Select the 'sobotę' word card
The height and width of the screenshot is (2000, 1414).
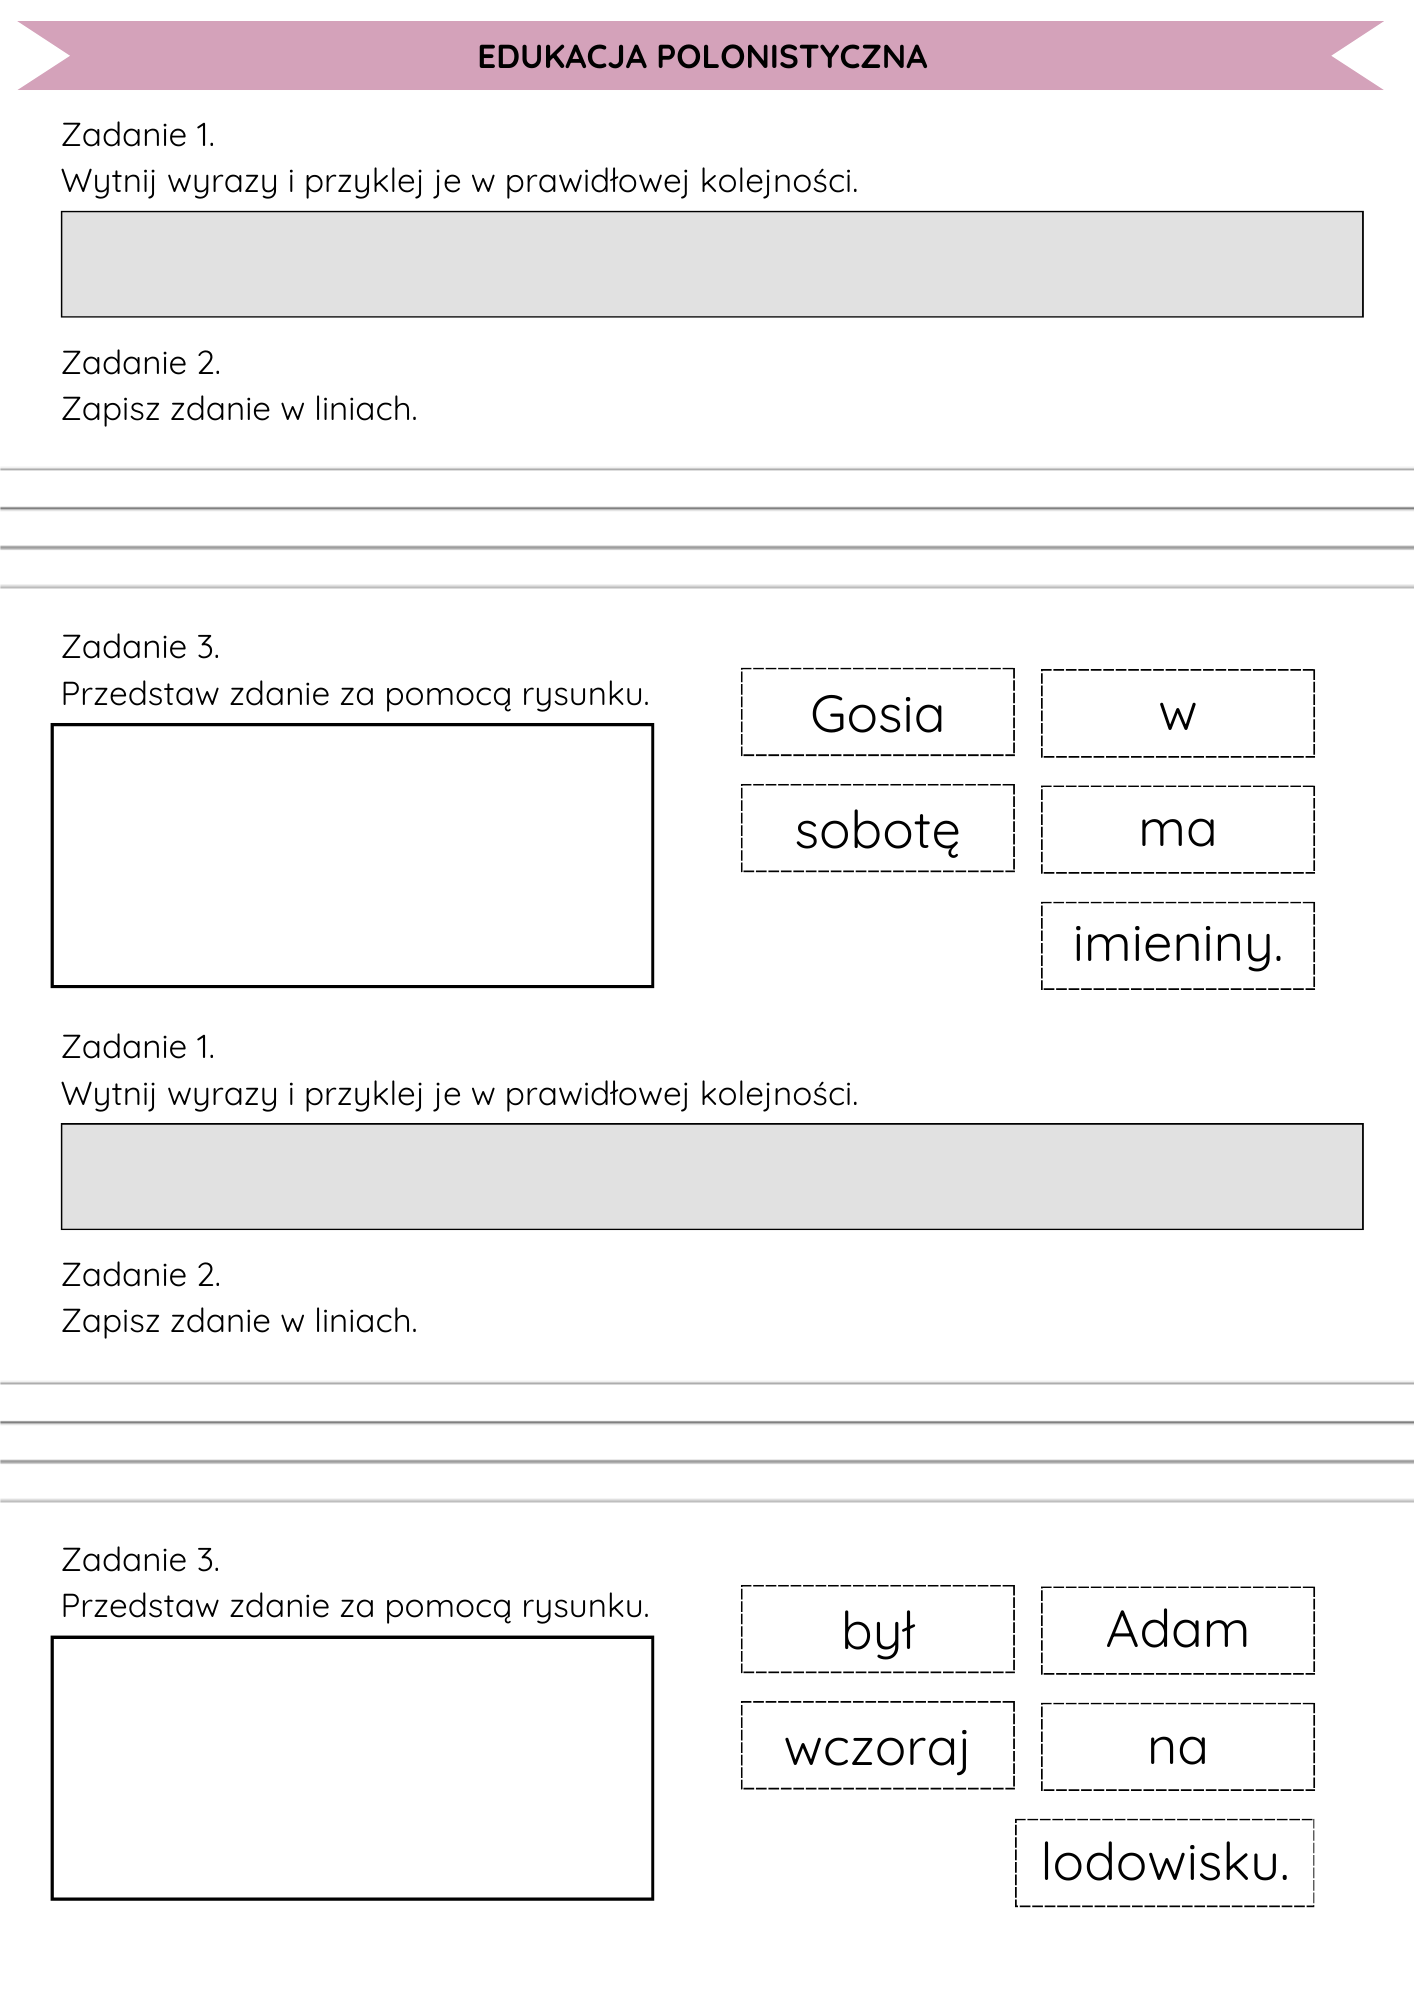pos(877,829)
